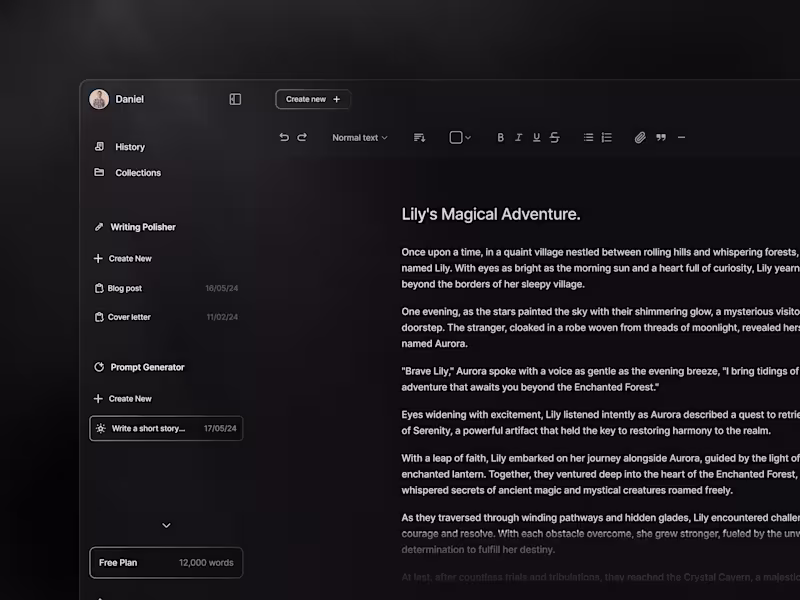800x600 pixels.
Task: Attach a file with the paperclip icon
Action: coord(641,137)
